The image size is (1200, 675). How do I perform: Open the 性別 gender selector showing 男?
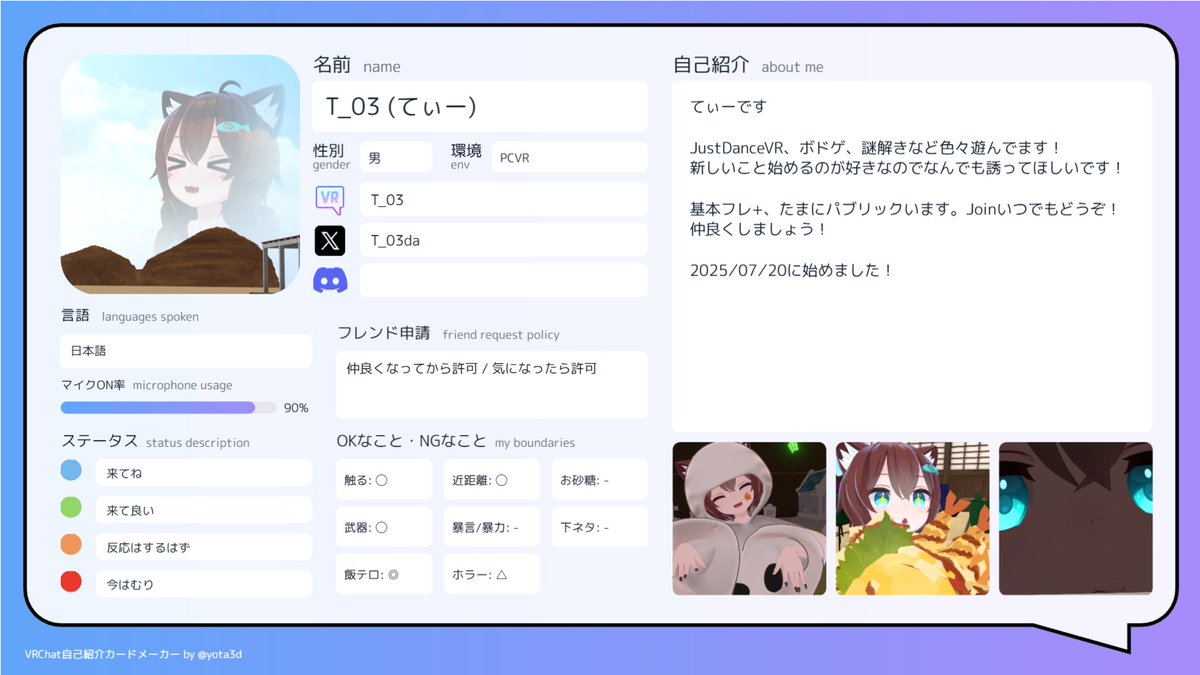[396, 156]
